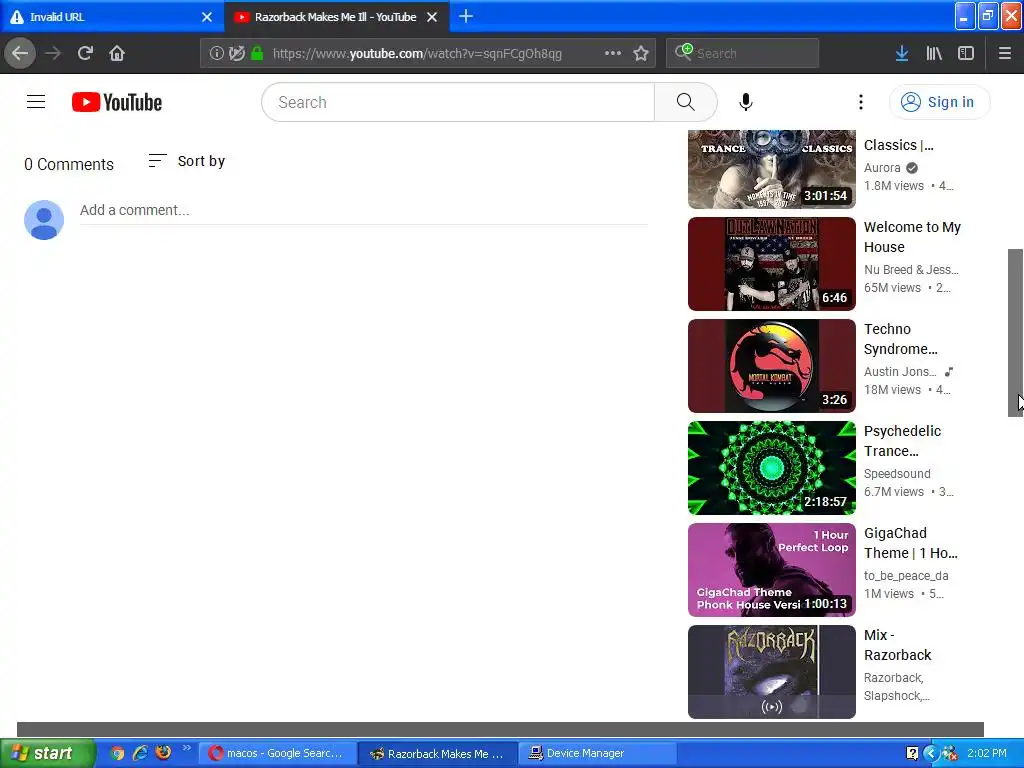Viewport: 1024px width, 768px height.
Task: Open the Welcome to My House thumbnail
Action: [x=772, y=264]
